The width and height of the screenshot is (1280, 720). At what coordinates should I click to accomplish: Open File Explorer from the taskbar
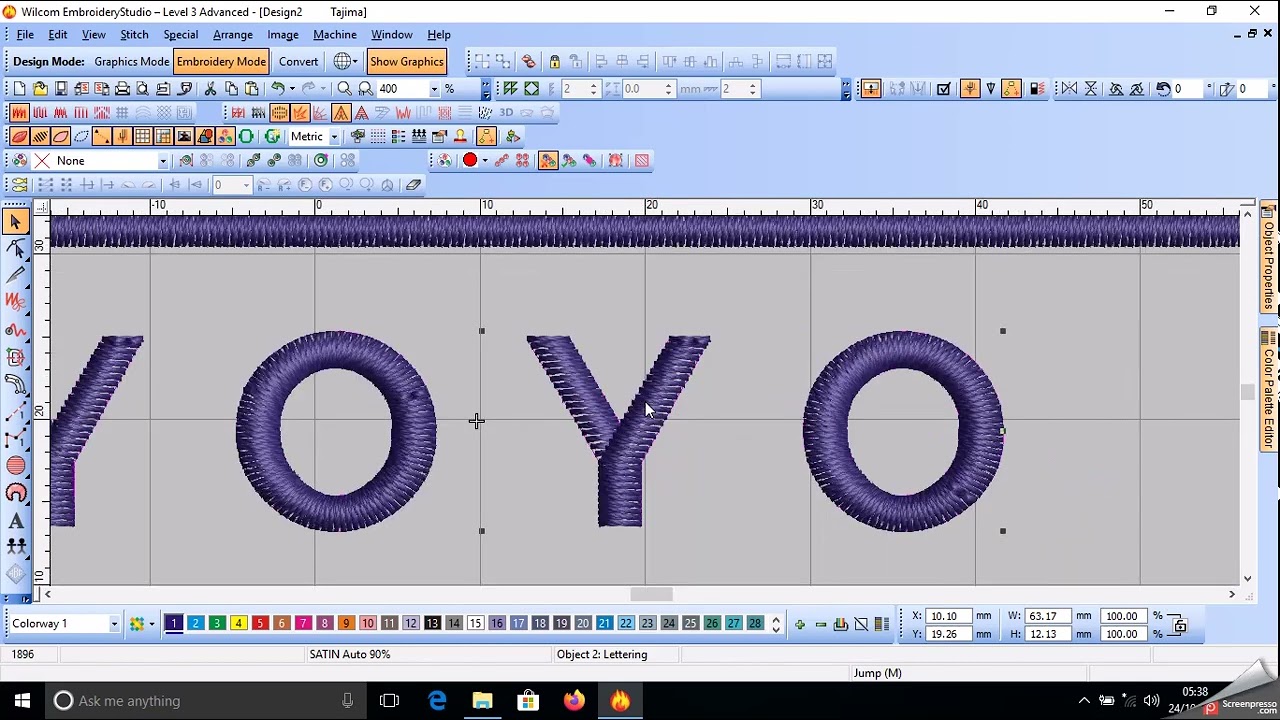coord(483,701)
